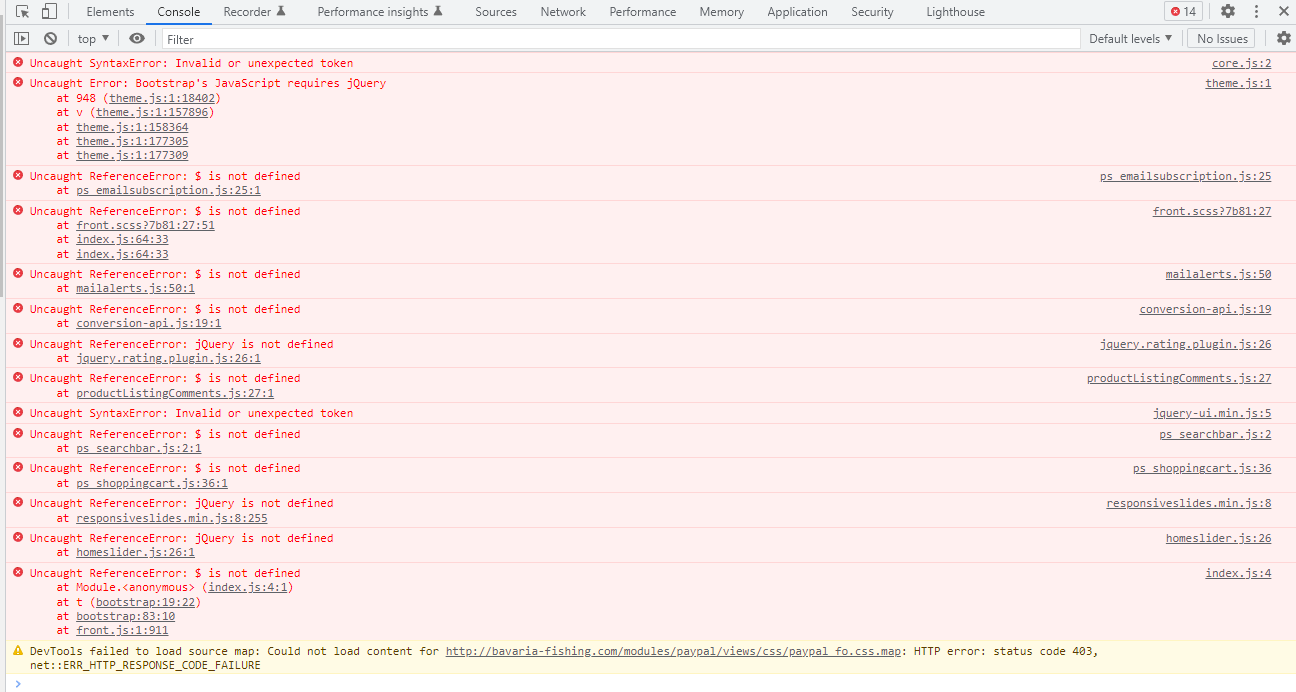Open the Security tab

(872, 12)
